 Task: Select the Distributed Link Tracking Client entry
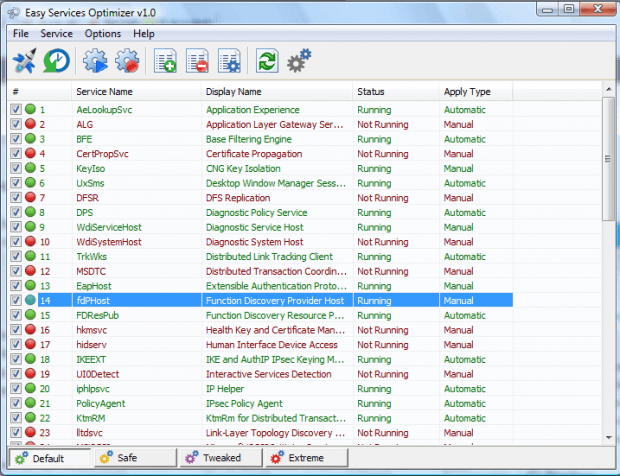(269, 257)
